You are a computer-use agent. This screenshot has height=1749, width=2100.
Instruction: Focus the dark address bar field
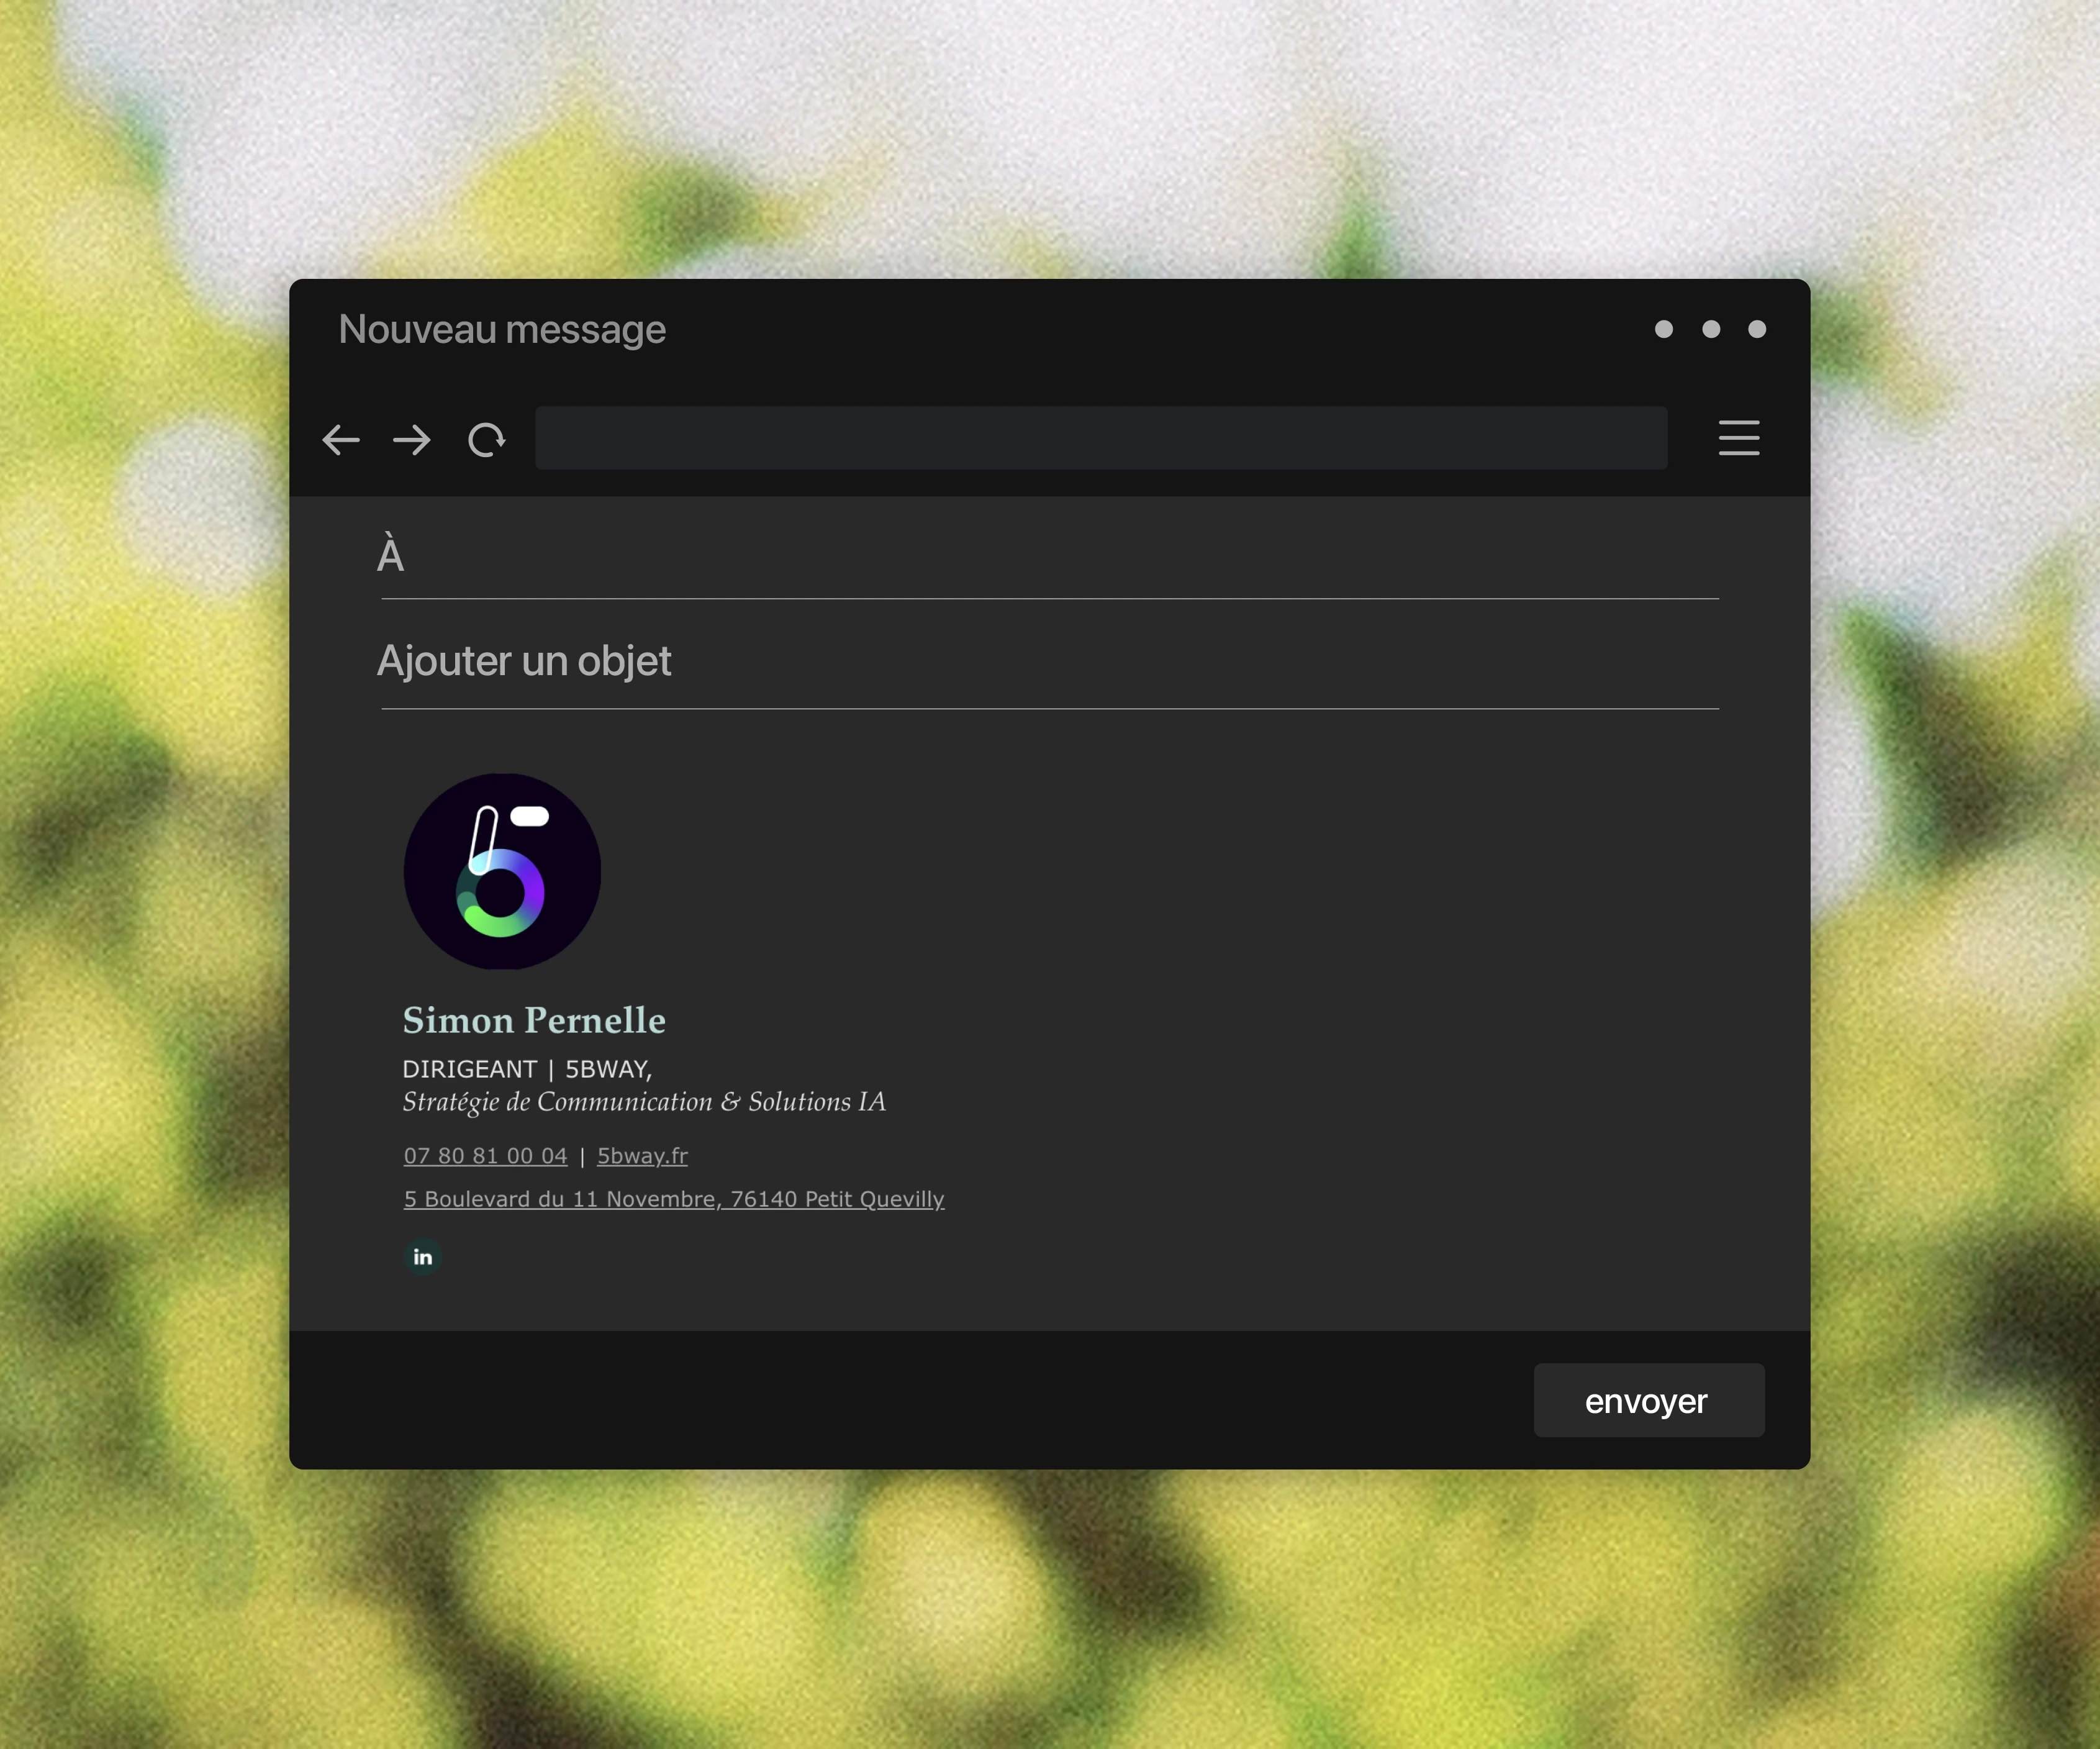tap(1100, 438)
